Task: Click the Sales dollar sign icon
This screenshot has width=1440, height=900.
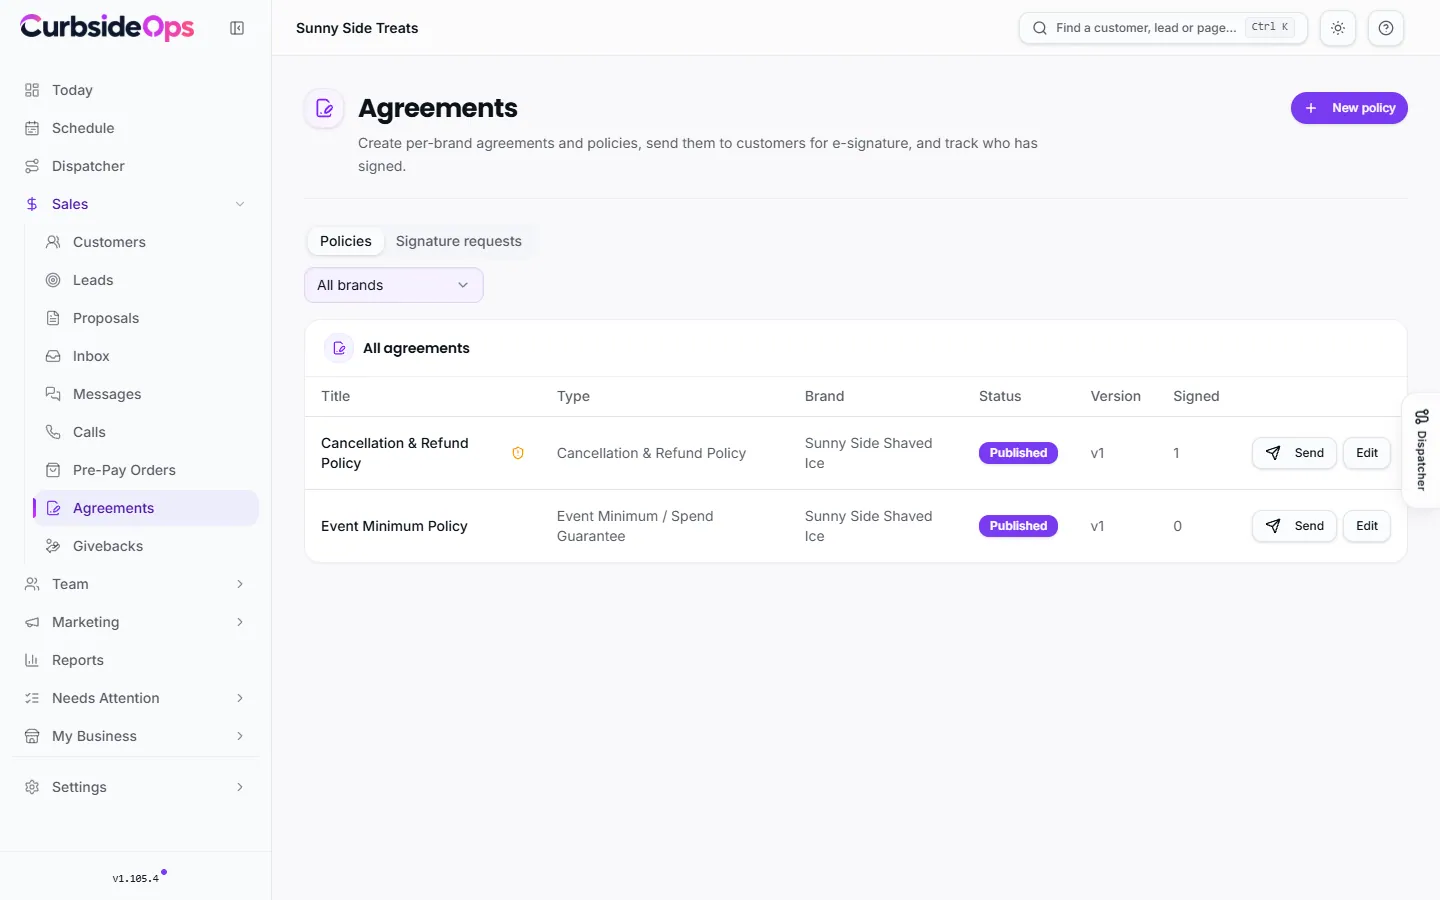Action: click(x=32, y=204)
